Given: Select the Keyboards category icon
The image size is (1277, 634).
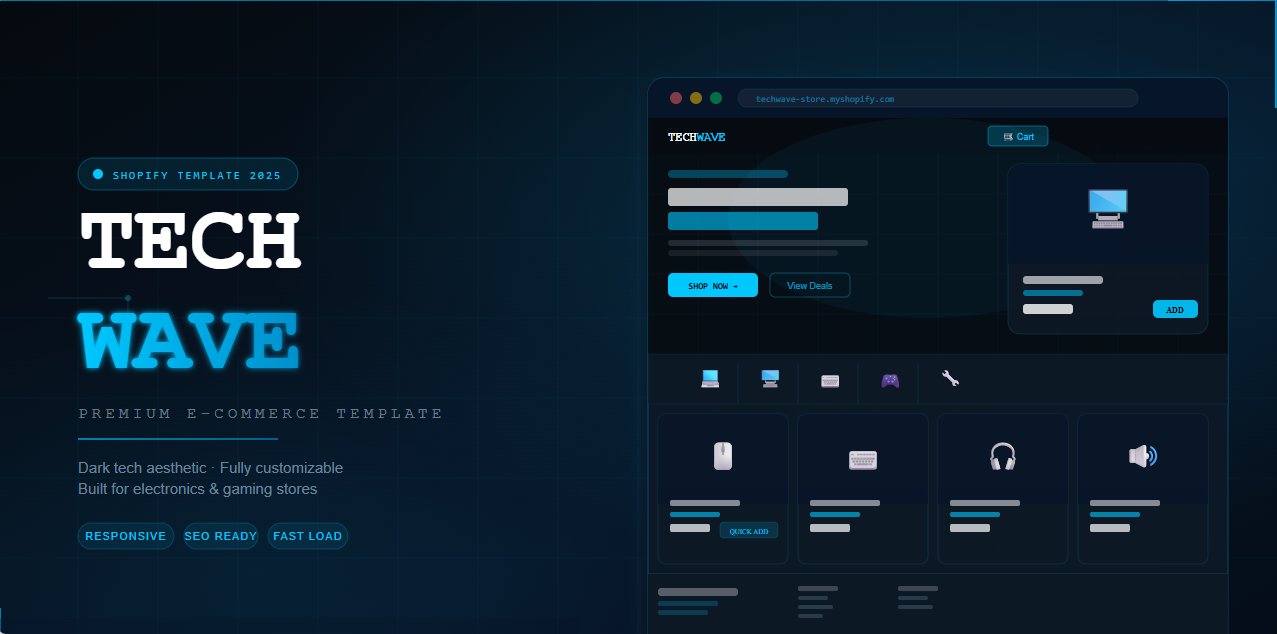Looking at the screenshot, I should click(x=829, y=380).
